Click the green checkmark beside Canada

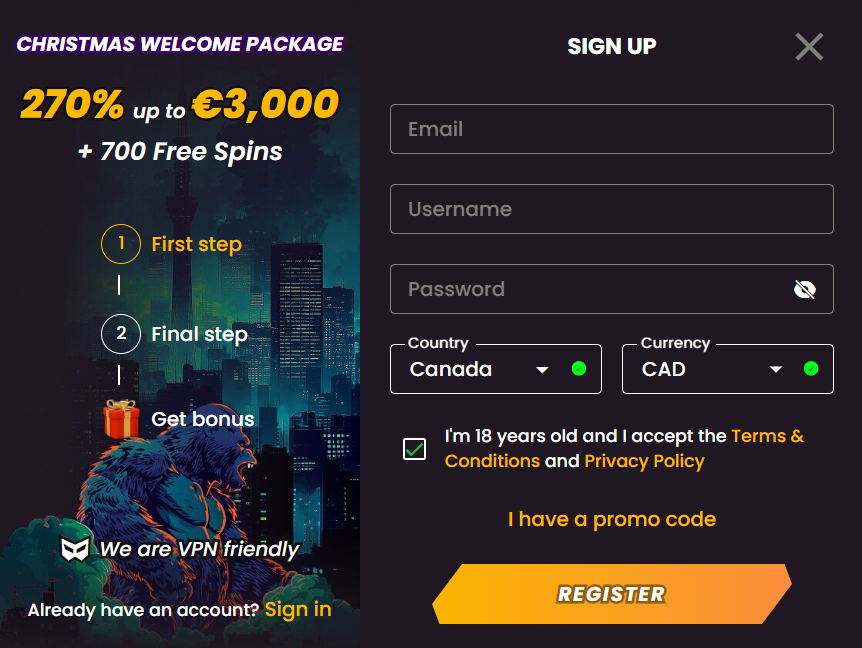(x=577, y=368)
